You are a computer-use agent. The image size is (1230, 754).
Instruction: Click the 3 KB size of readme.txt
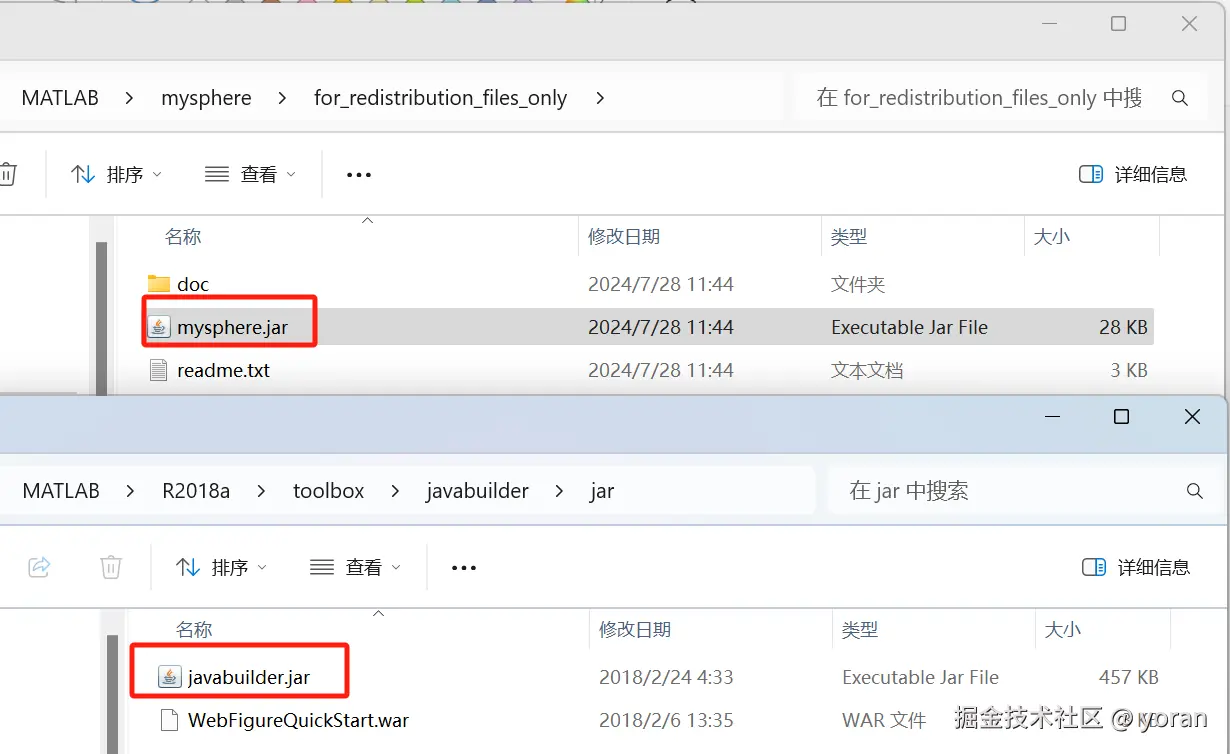pyautogui.click(x=1129, y=370)
